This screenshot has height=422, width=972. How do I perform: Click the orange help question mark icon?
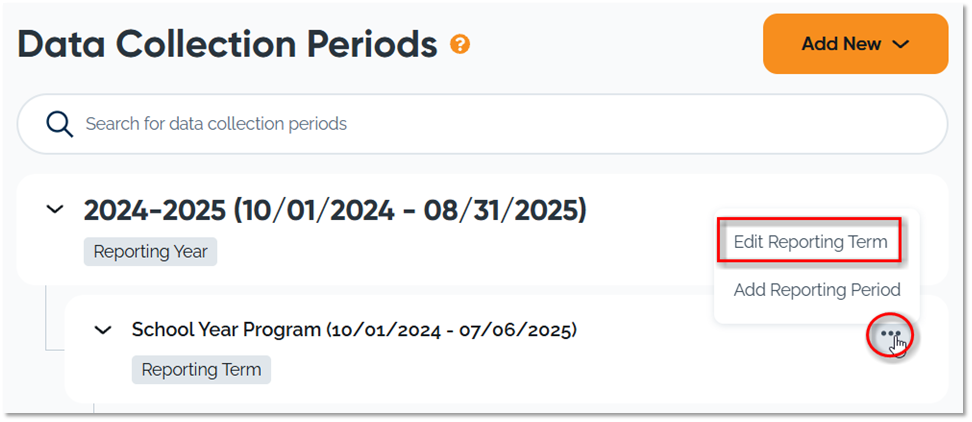(x=460, y=44)
